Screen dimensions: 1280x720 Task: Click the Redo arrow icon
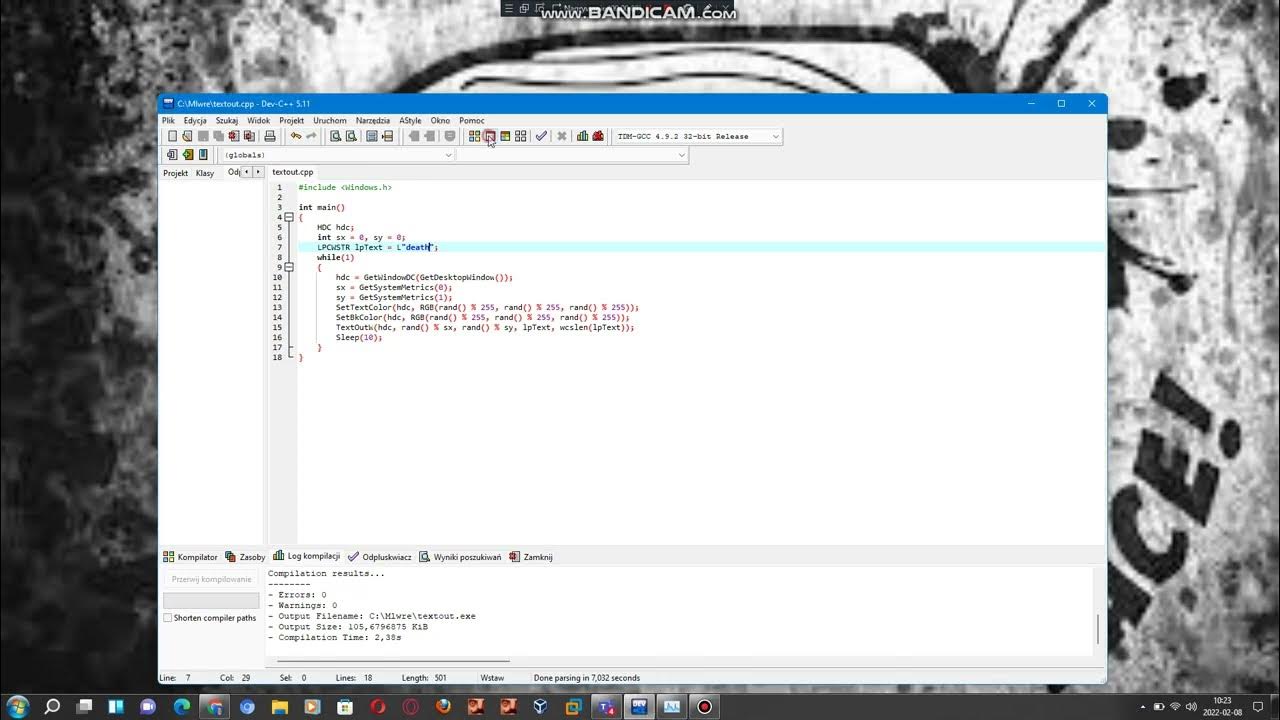(311, 136)
